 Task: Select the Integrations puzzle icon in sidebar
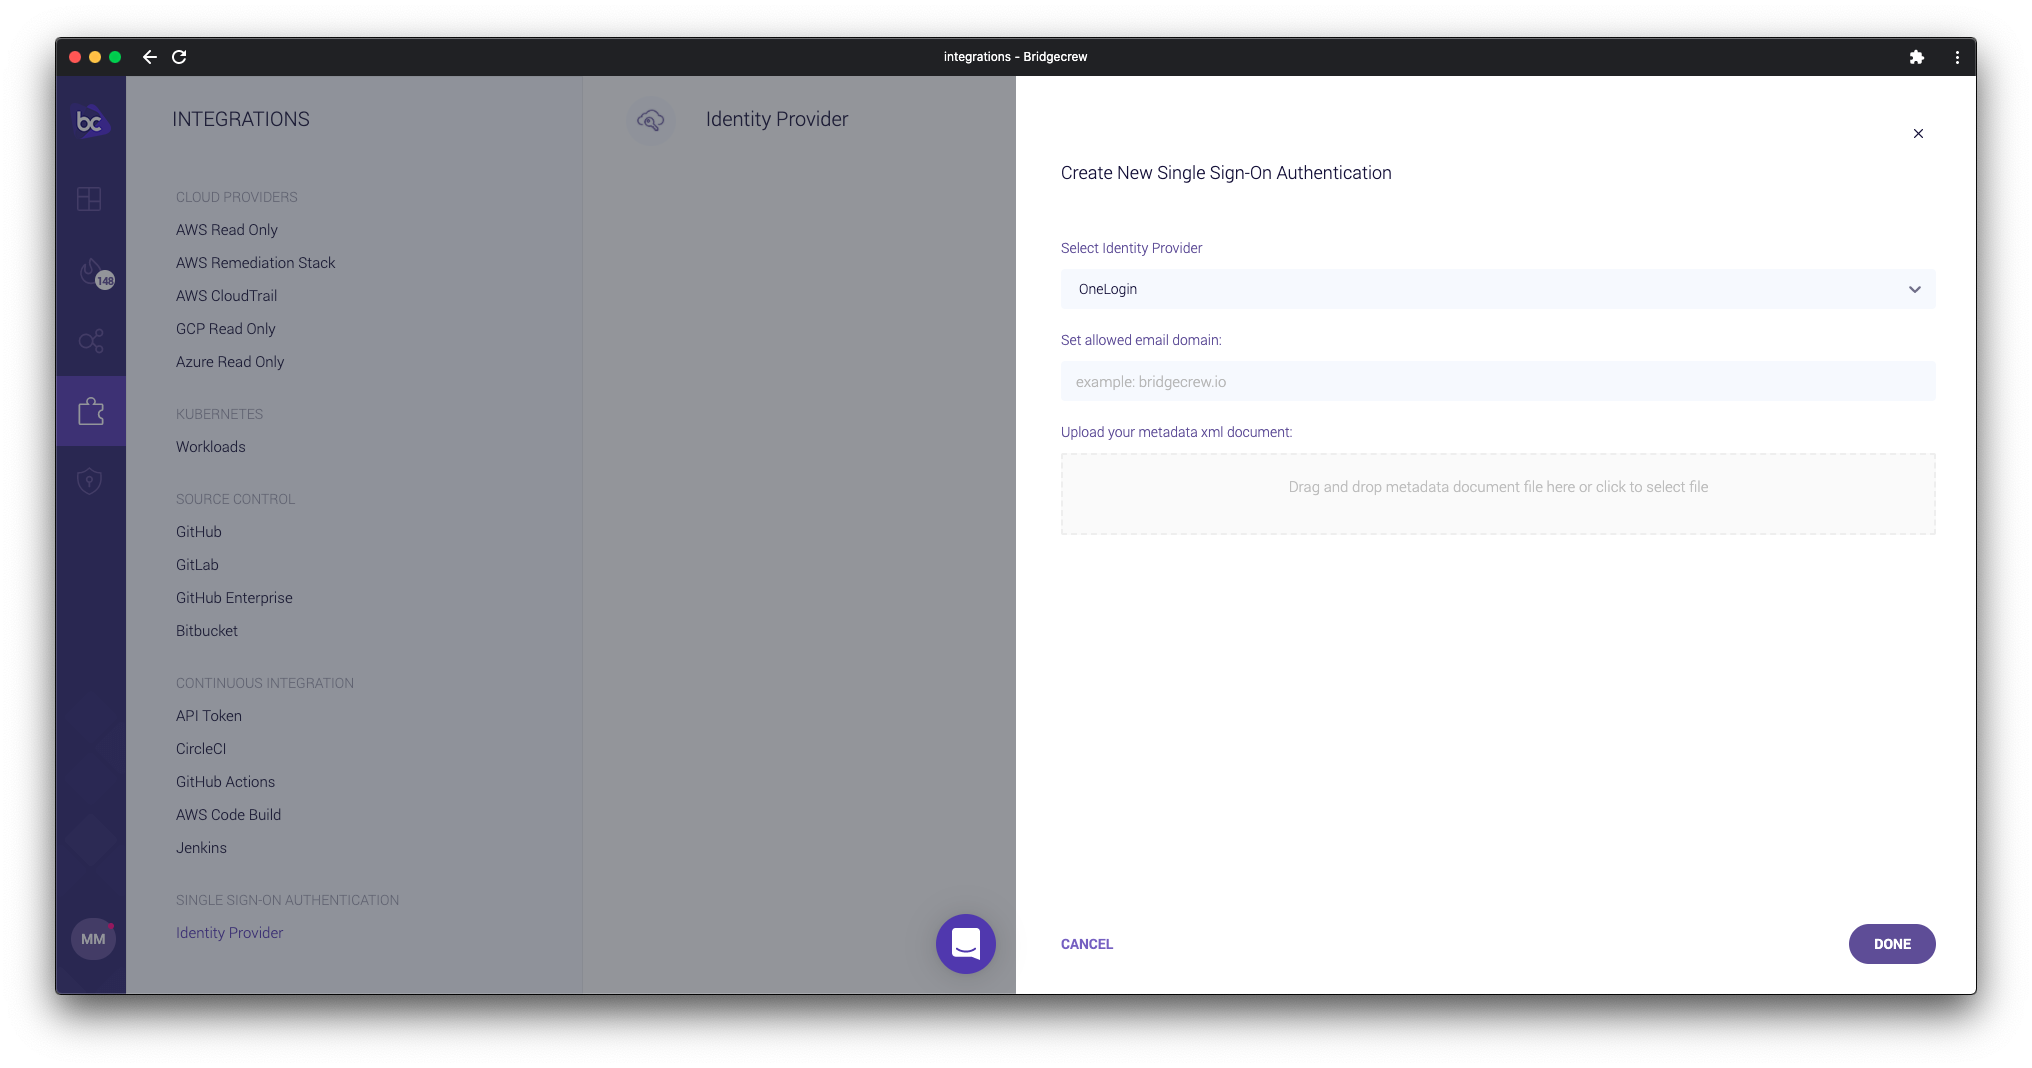[91, 411]
